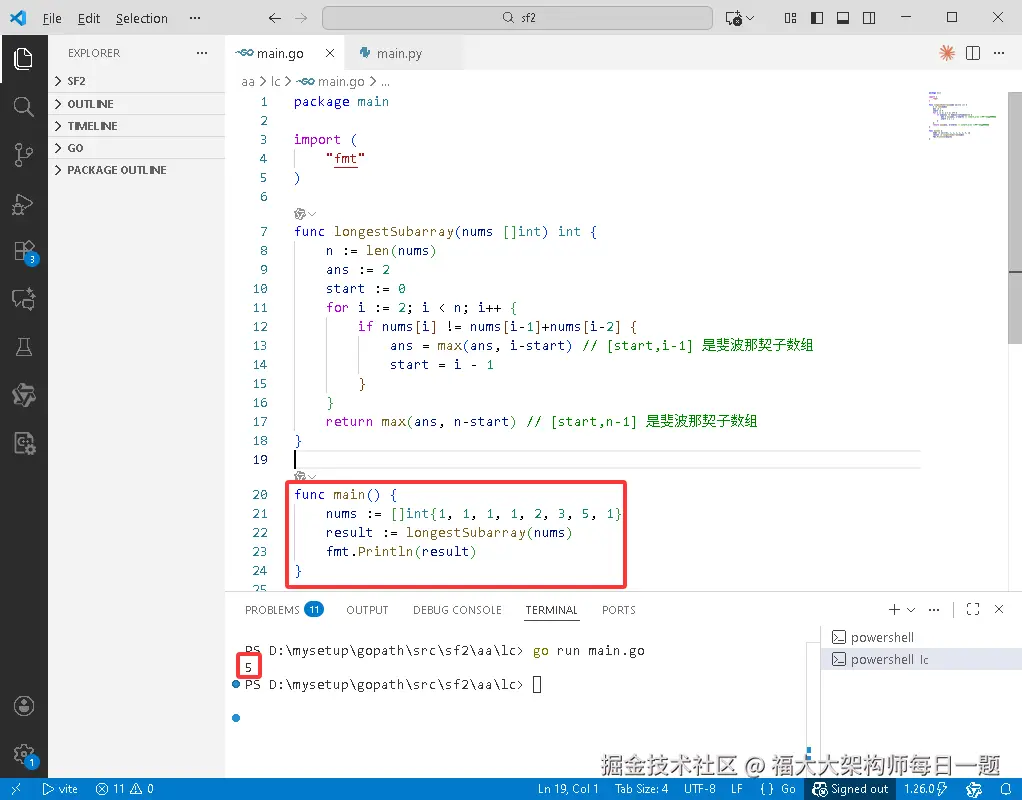This screenshot has width=1022, height=800.
Task: Expand the GO section
Action: point(137,148)
